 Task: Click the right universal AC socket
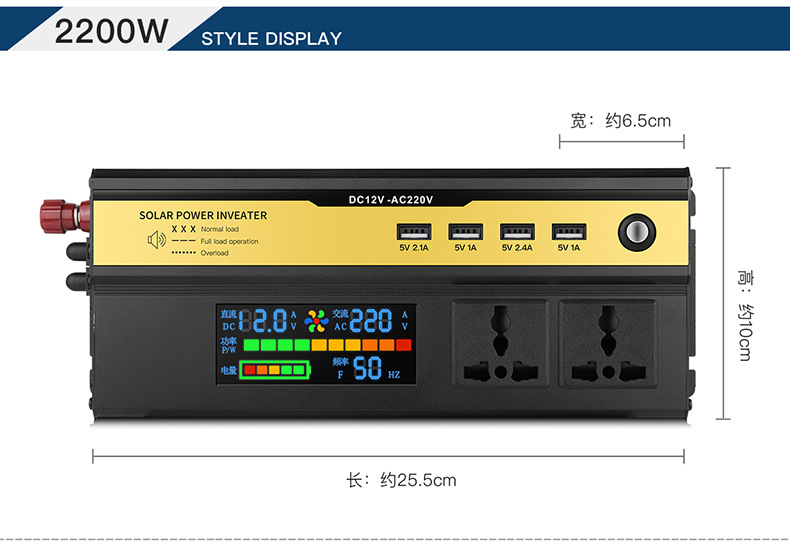(x=608, y=344)
